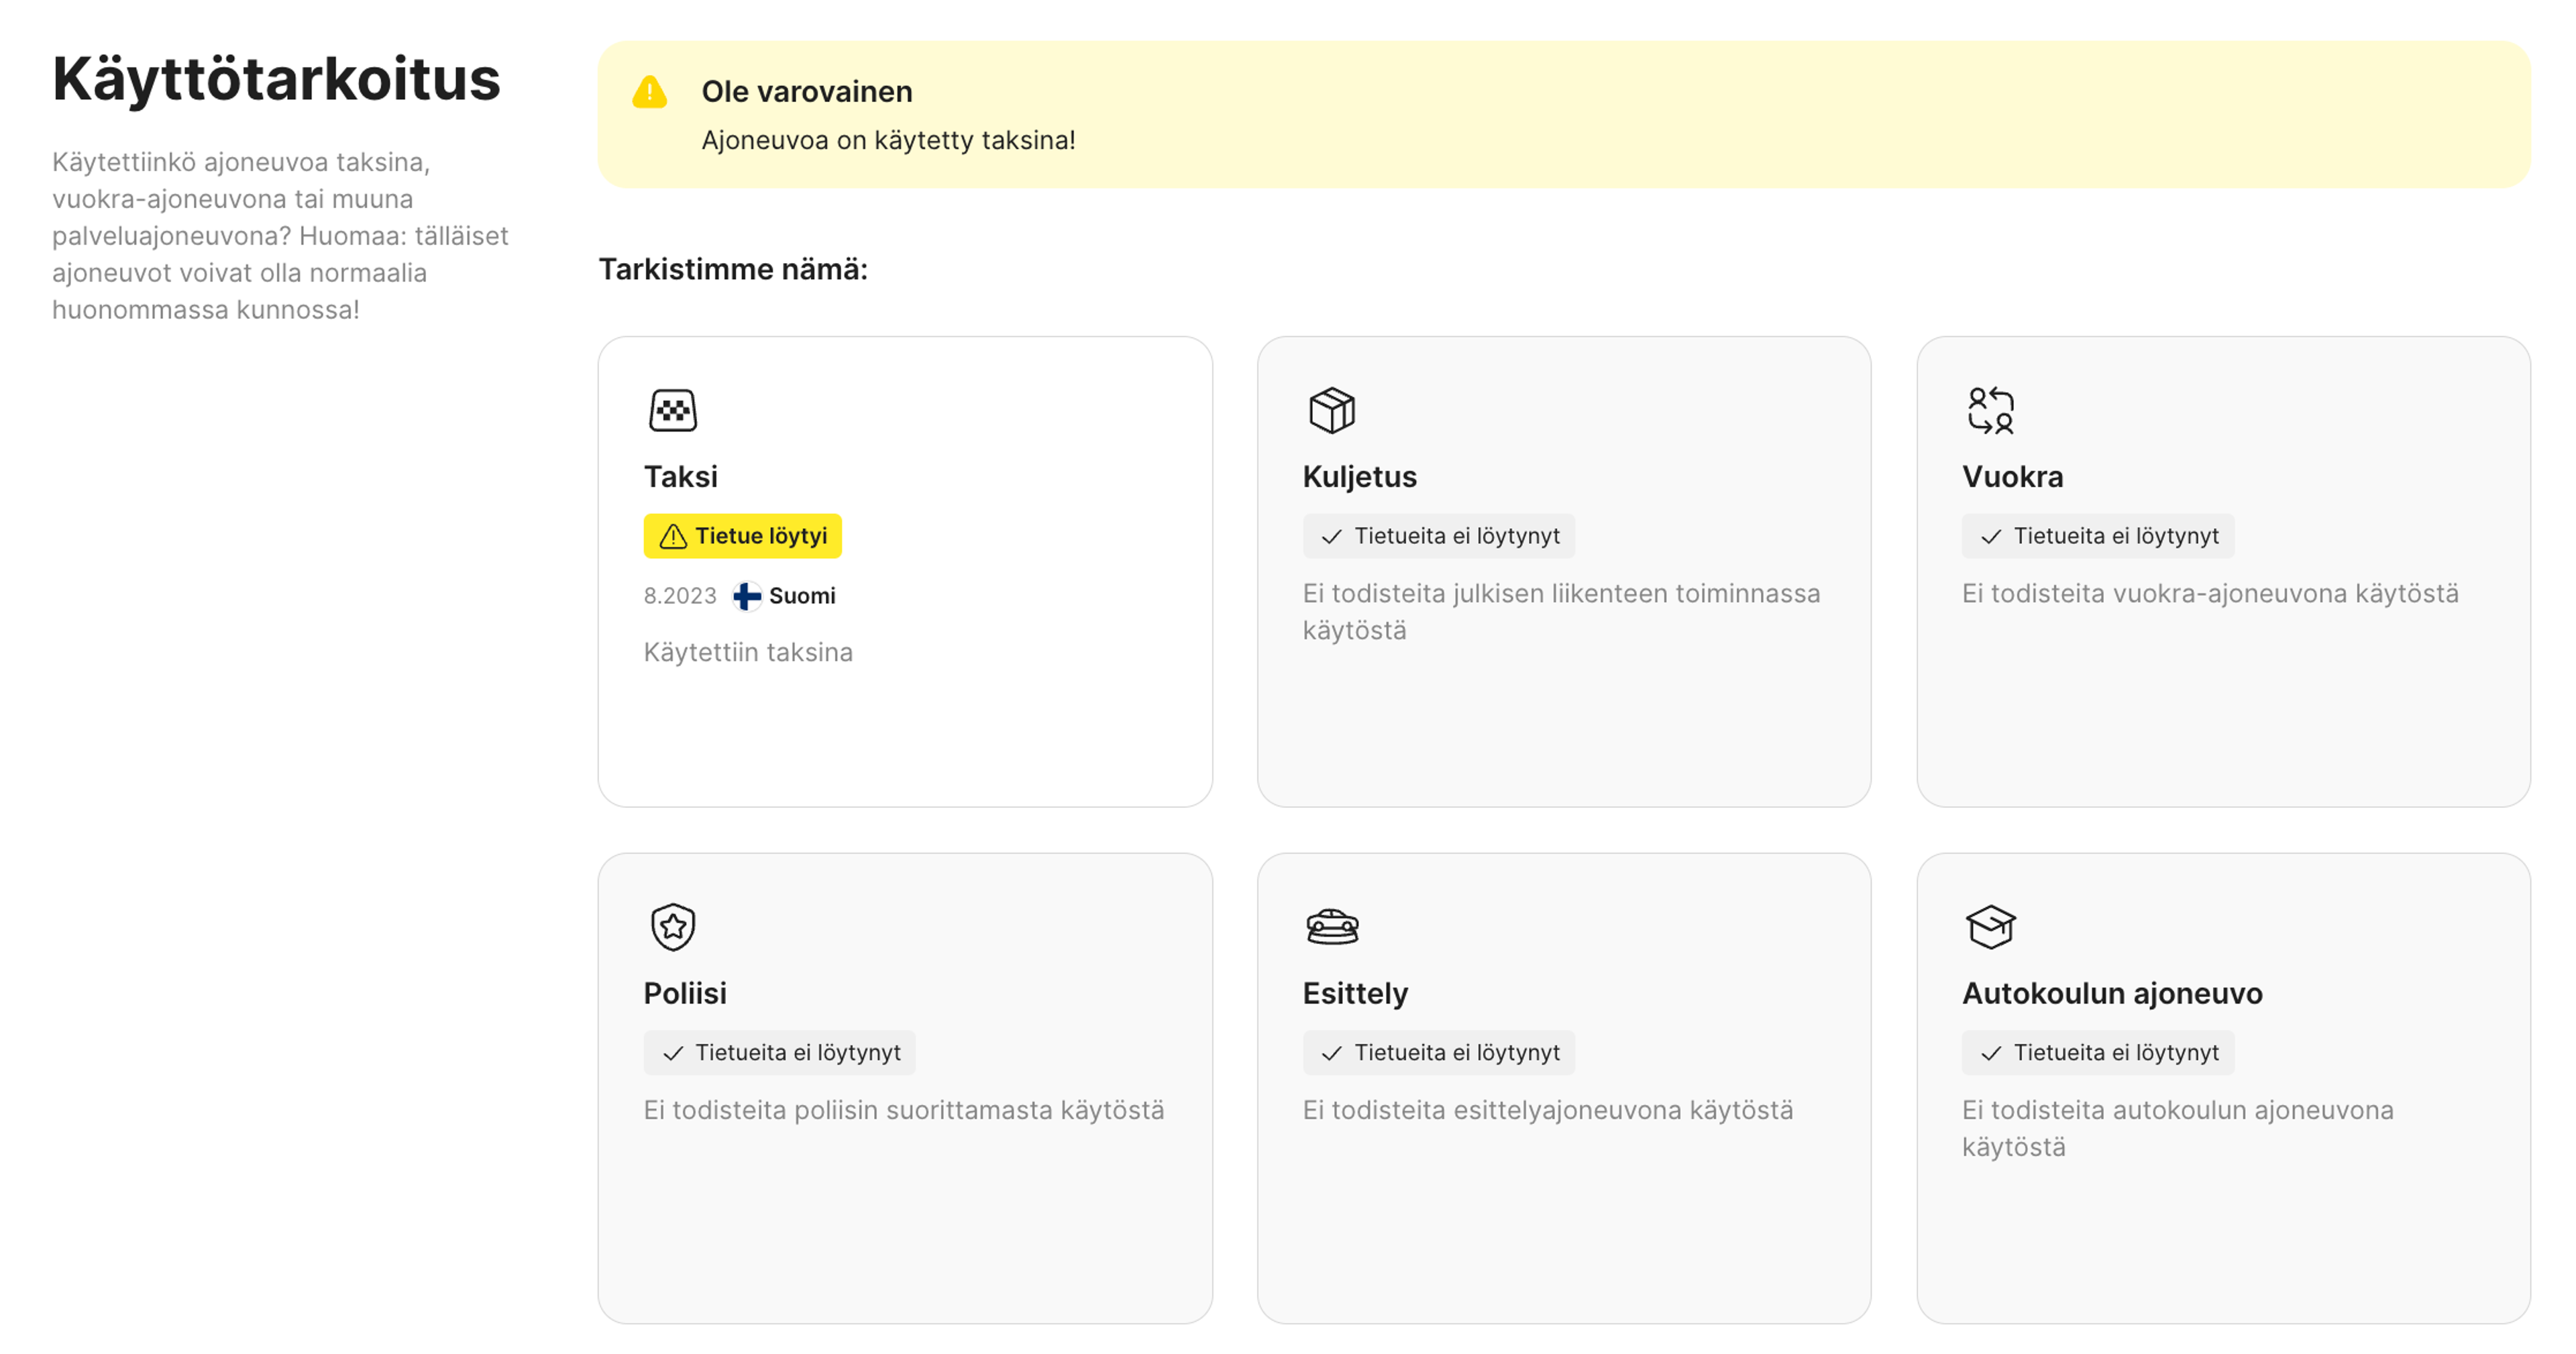
Task: Click the Poliisi shield star icon
Action: tap(672, 926)
